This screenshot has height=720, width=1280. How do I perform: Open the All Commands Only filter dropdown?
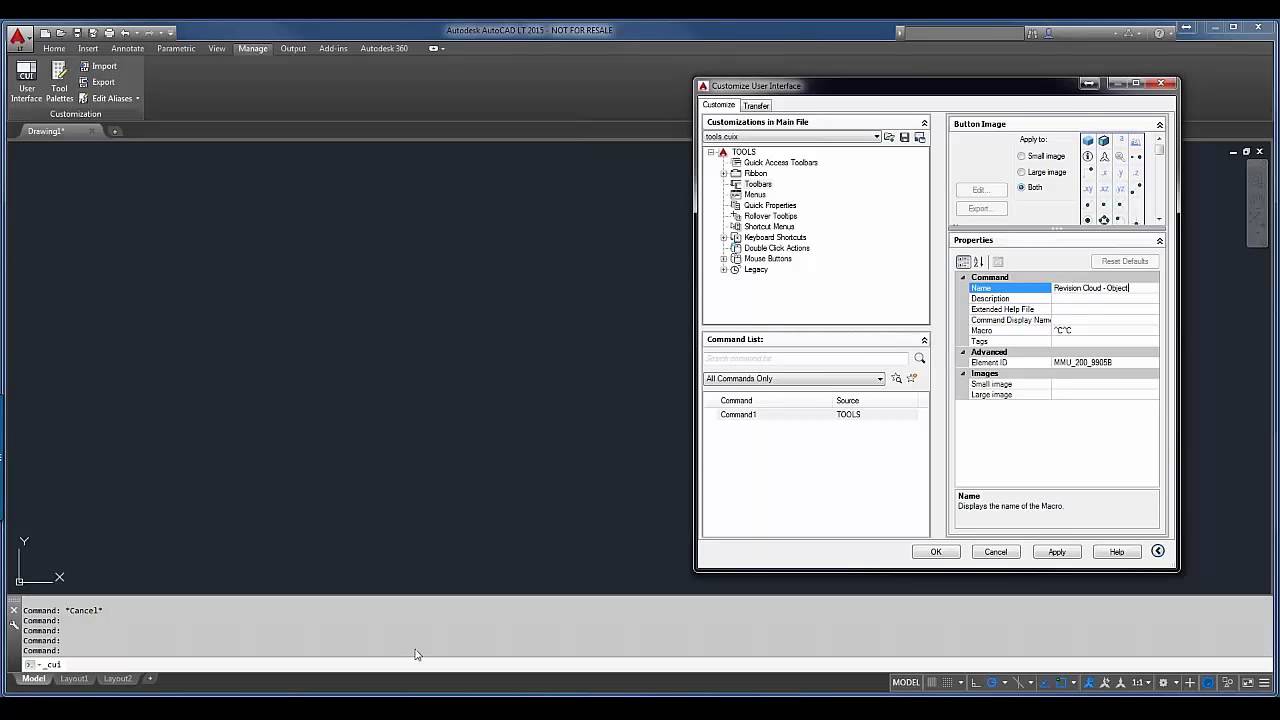pyautogui.click(x=880, y=378)
